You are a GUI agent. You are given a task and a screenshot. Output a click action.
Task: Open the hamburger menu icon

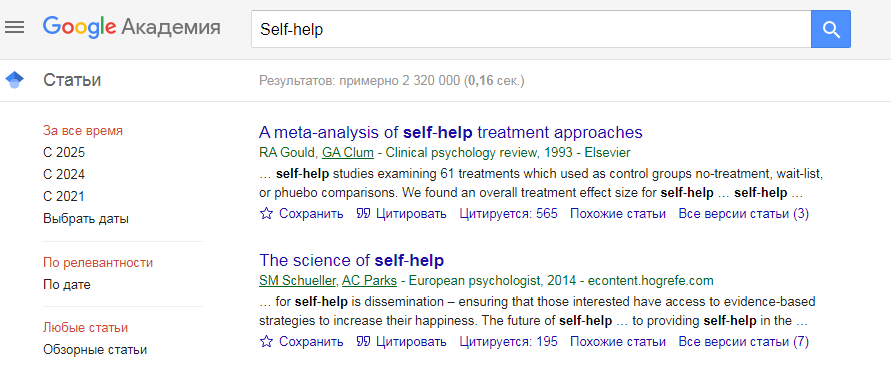click(14, 27)
